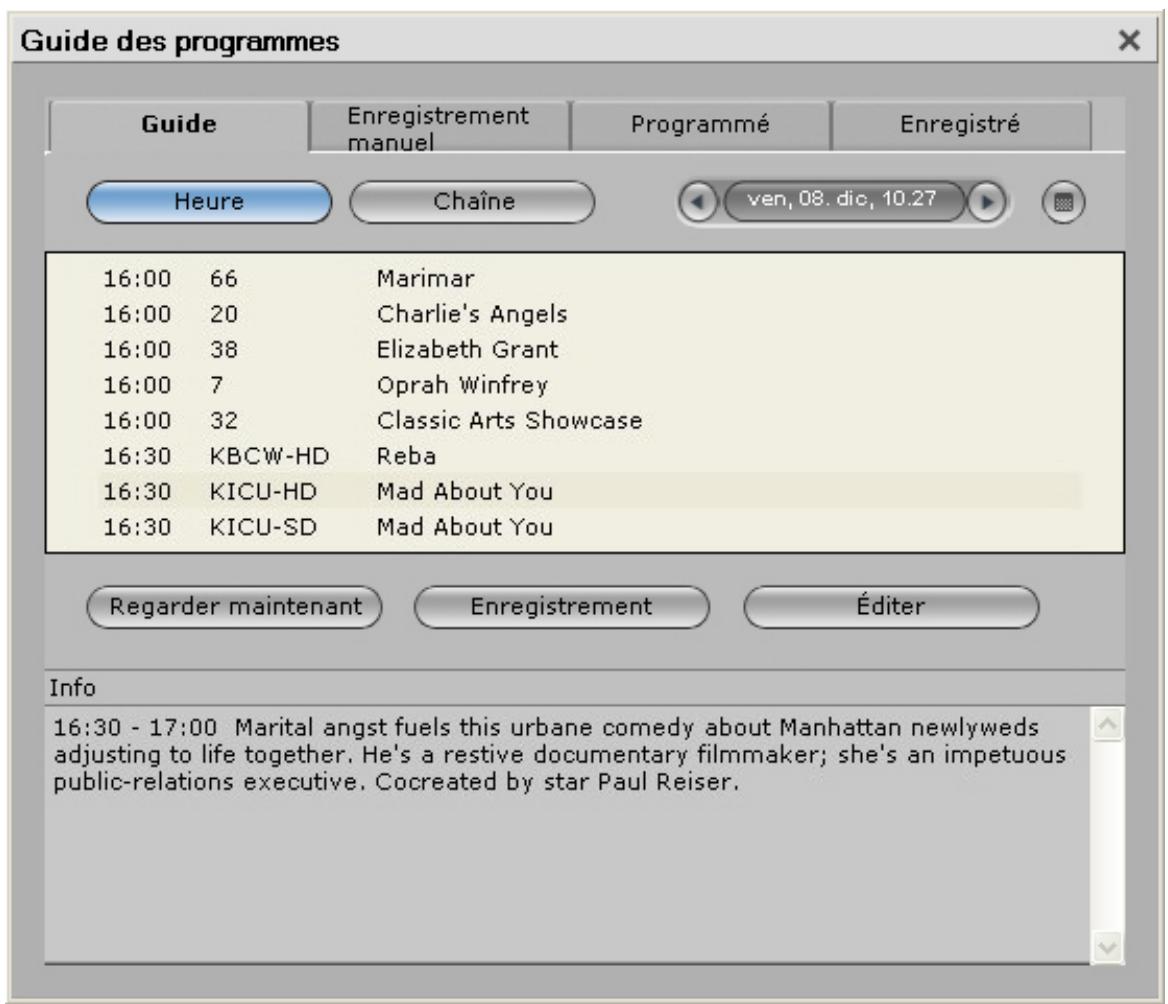Click channel 66 in the list

(x=223, y=279)
